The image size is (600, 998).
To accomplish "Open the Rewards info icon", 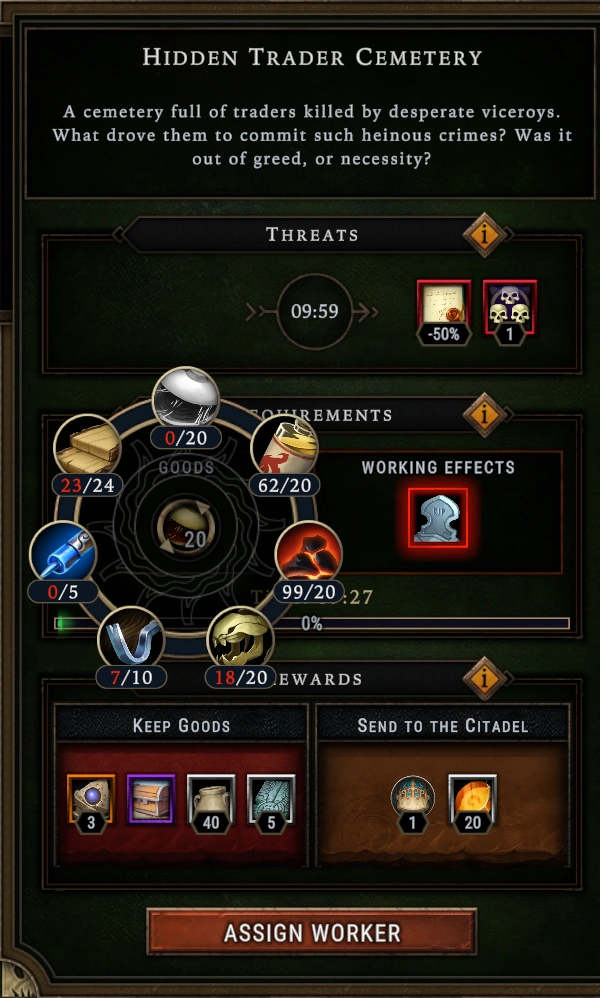I will click(484, 679).
